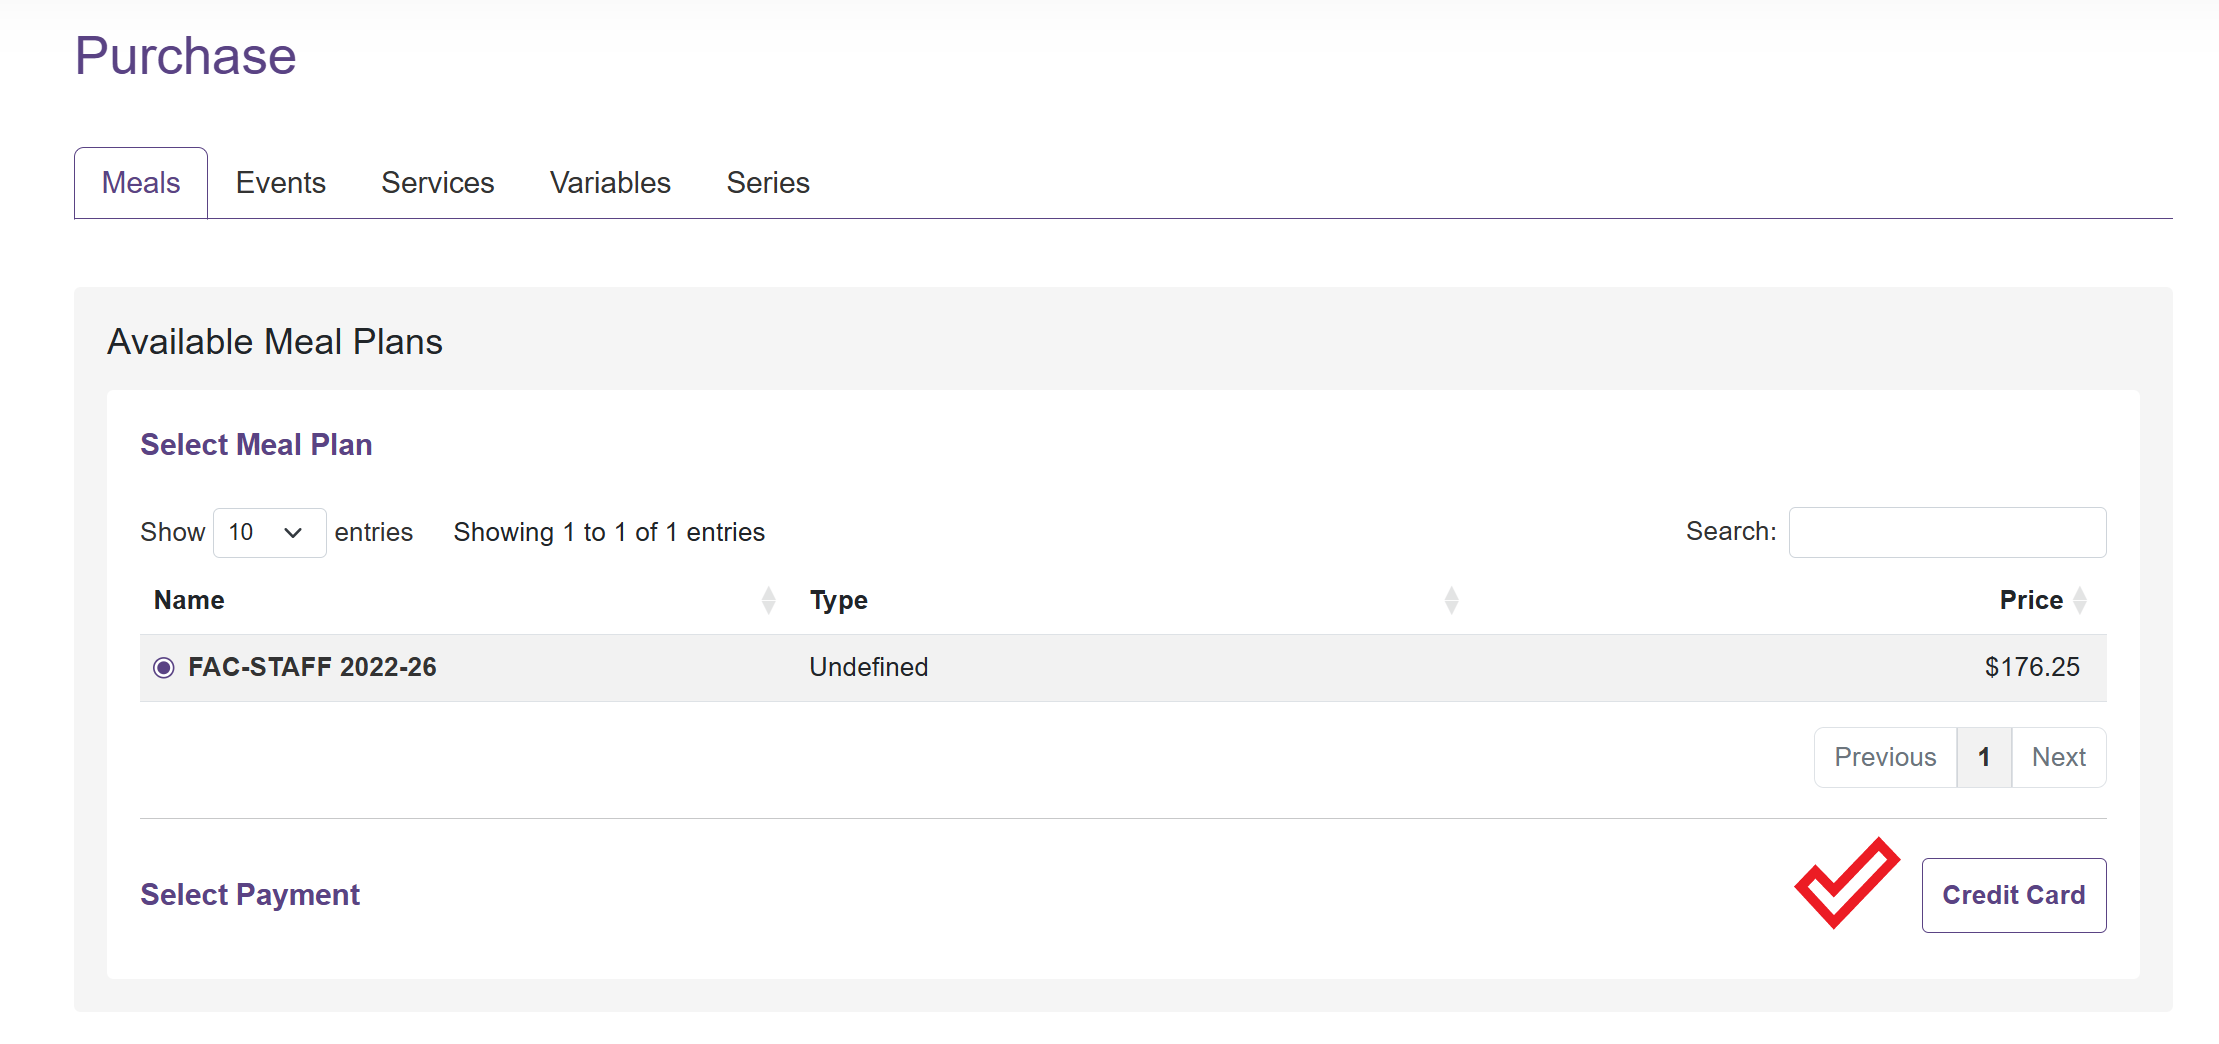Open the Events tab
The width and height of the screenshot is (2219, 1044).
280,183
